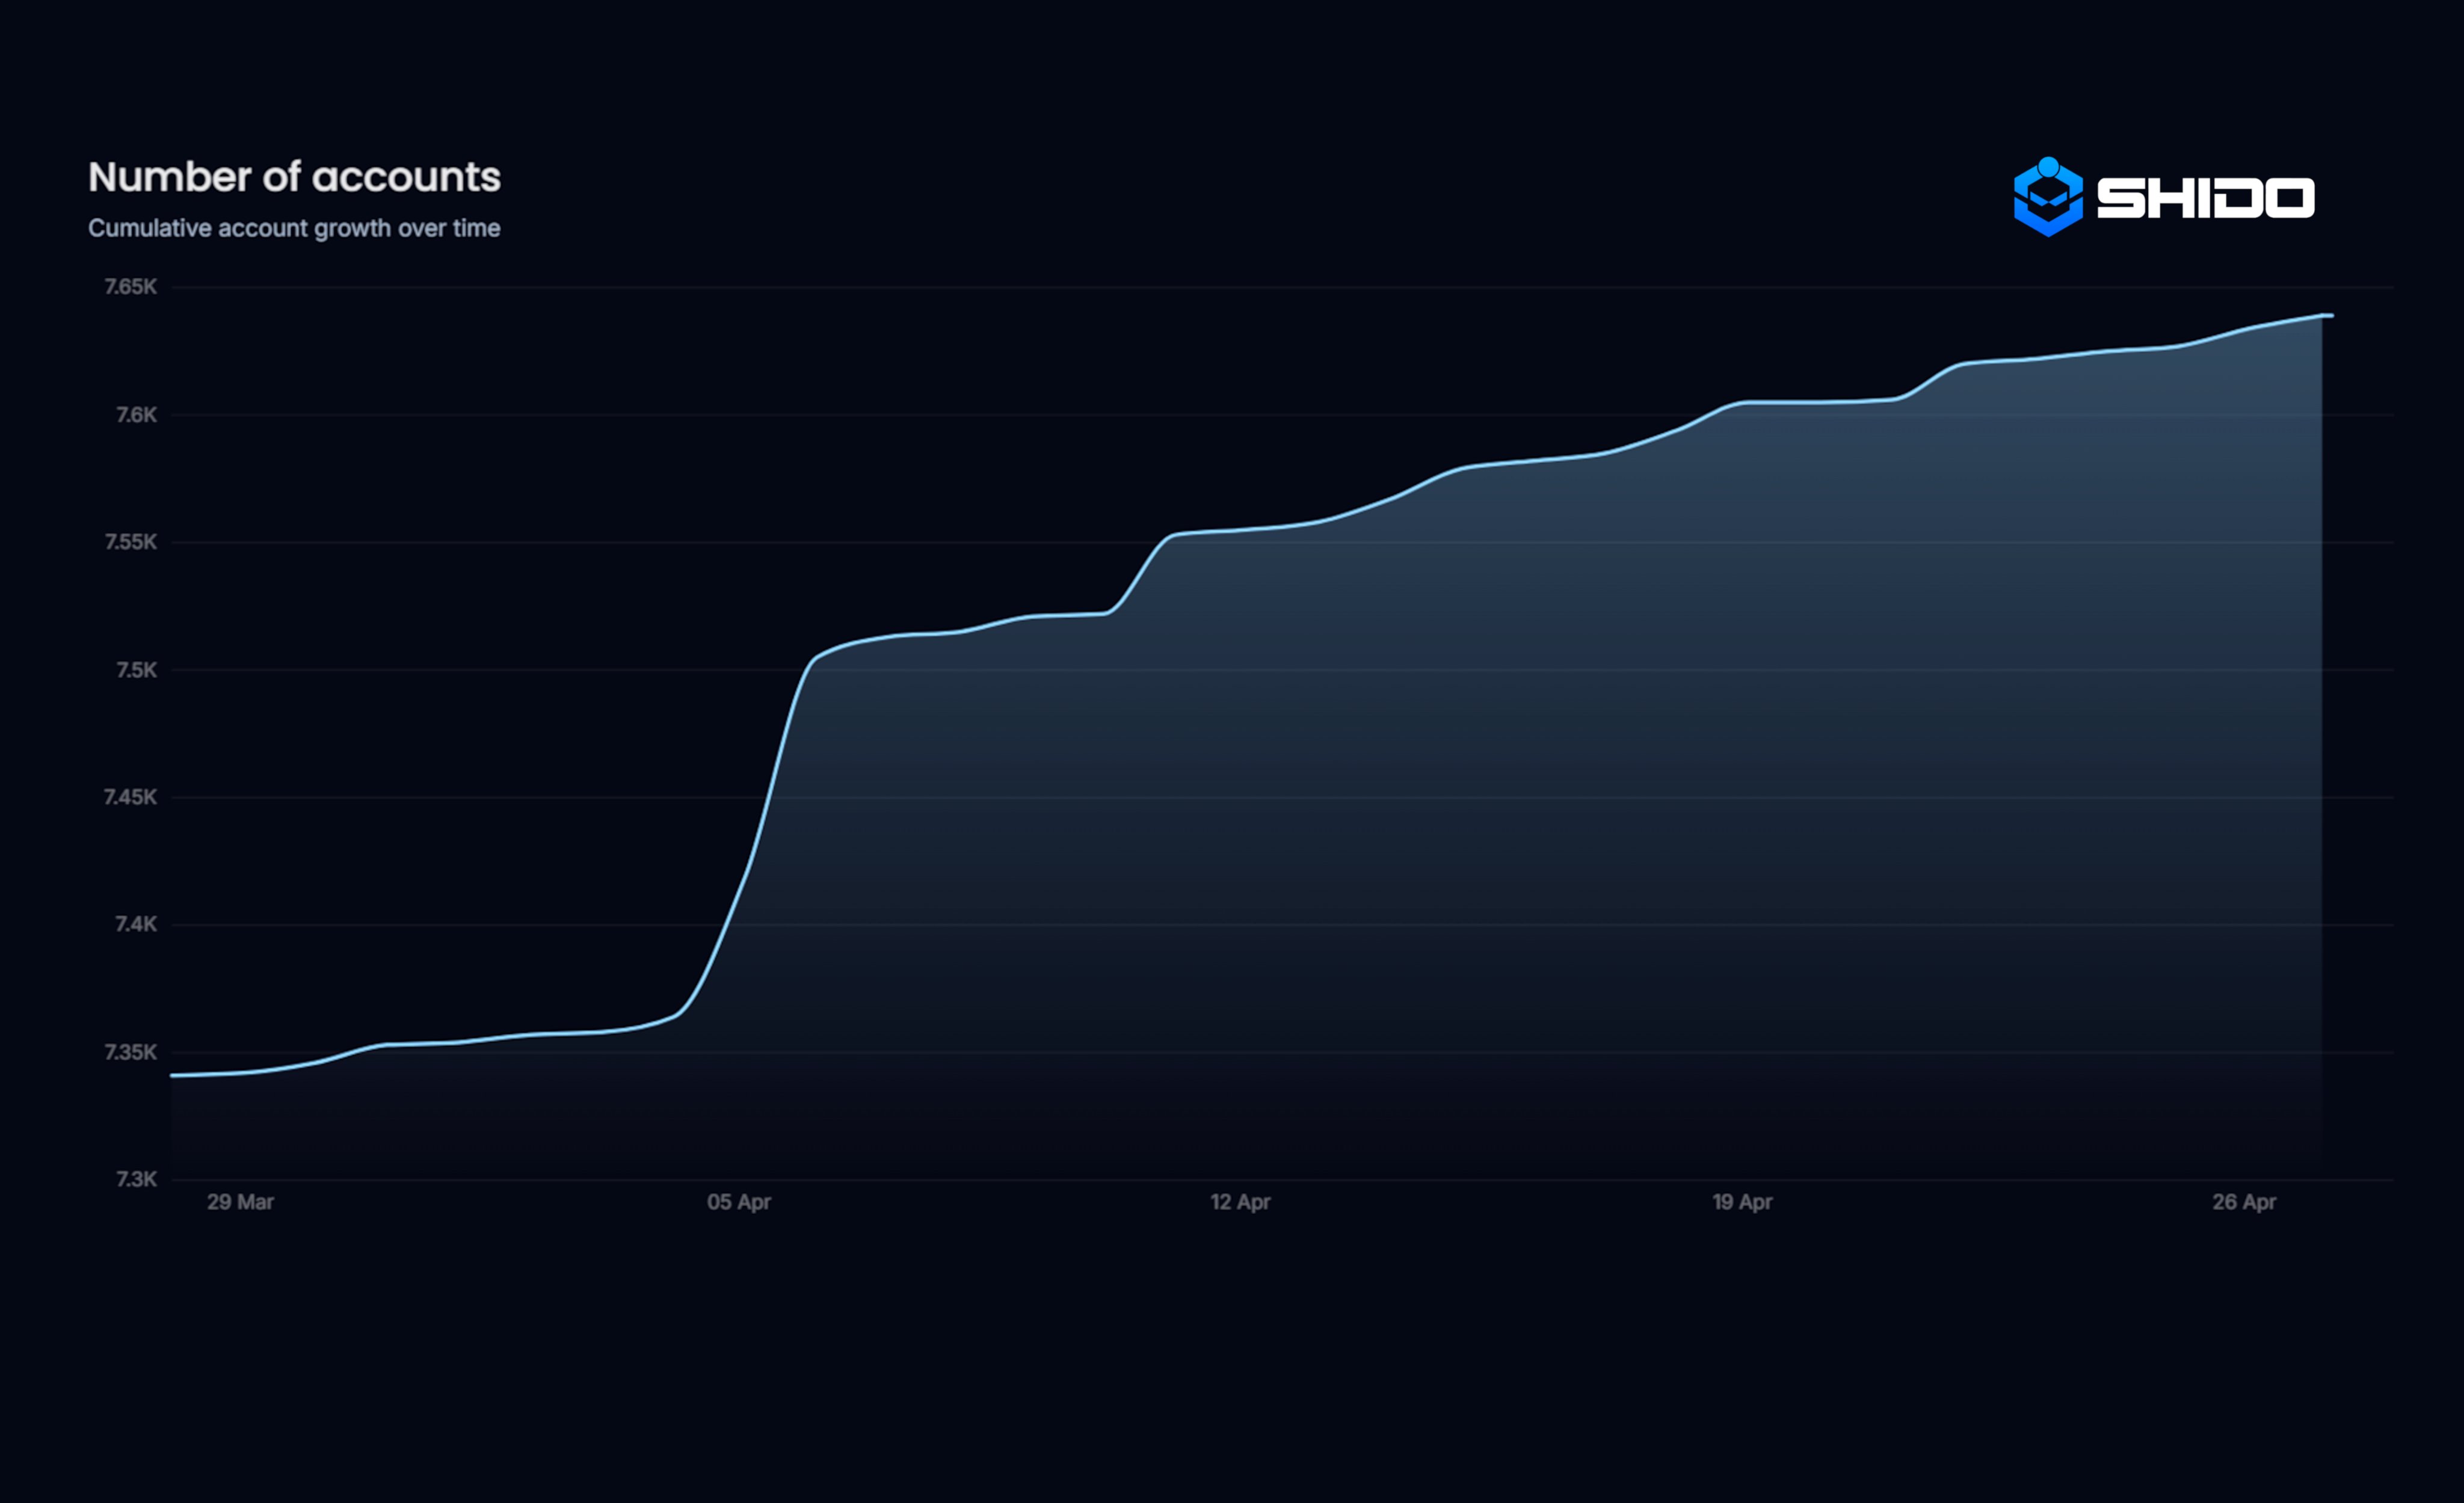Click the line's starting point at left edge
Screen dimensions: 2464x1503
click(x=174, y=1075)
